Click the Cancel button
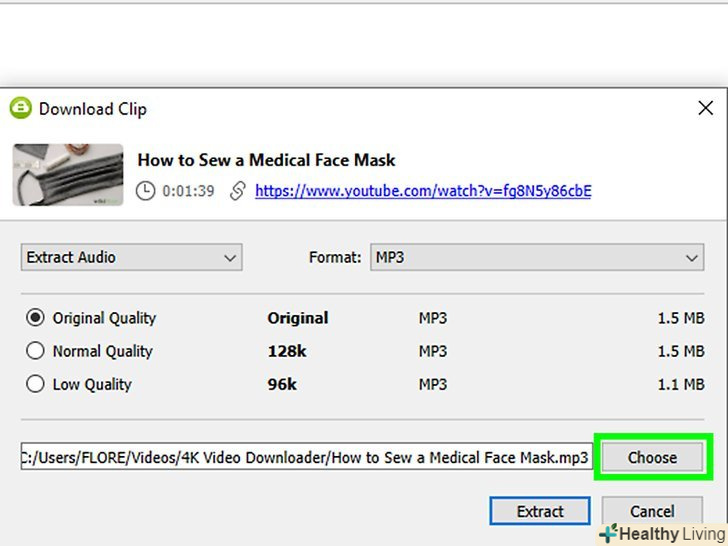Viewport: 728px width, 546px height. click(x=652, y=511)
